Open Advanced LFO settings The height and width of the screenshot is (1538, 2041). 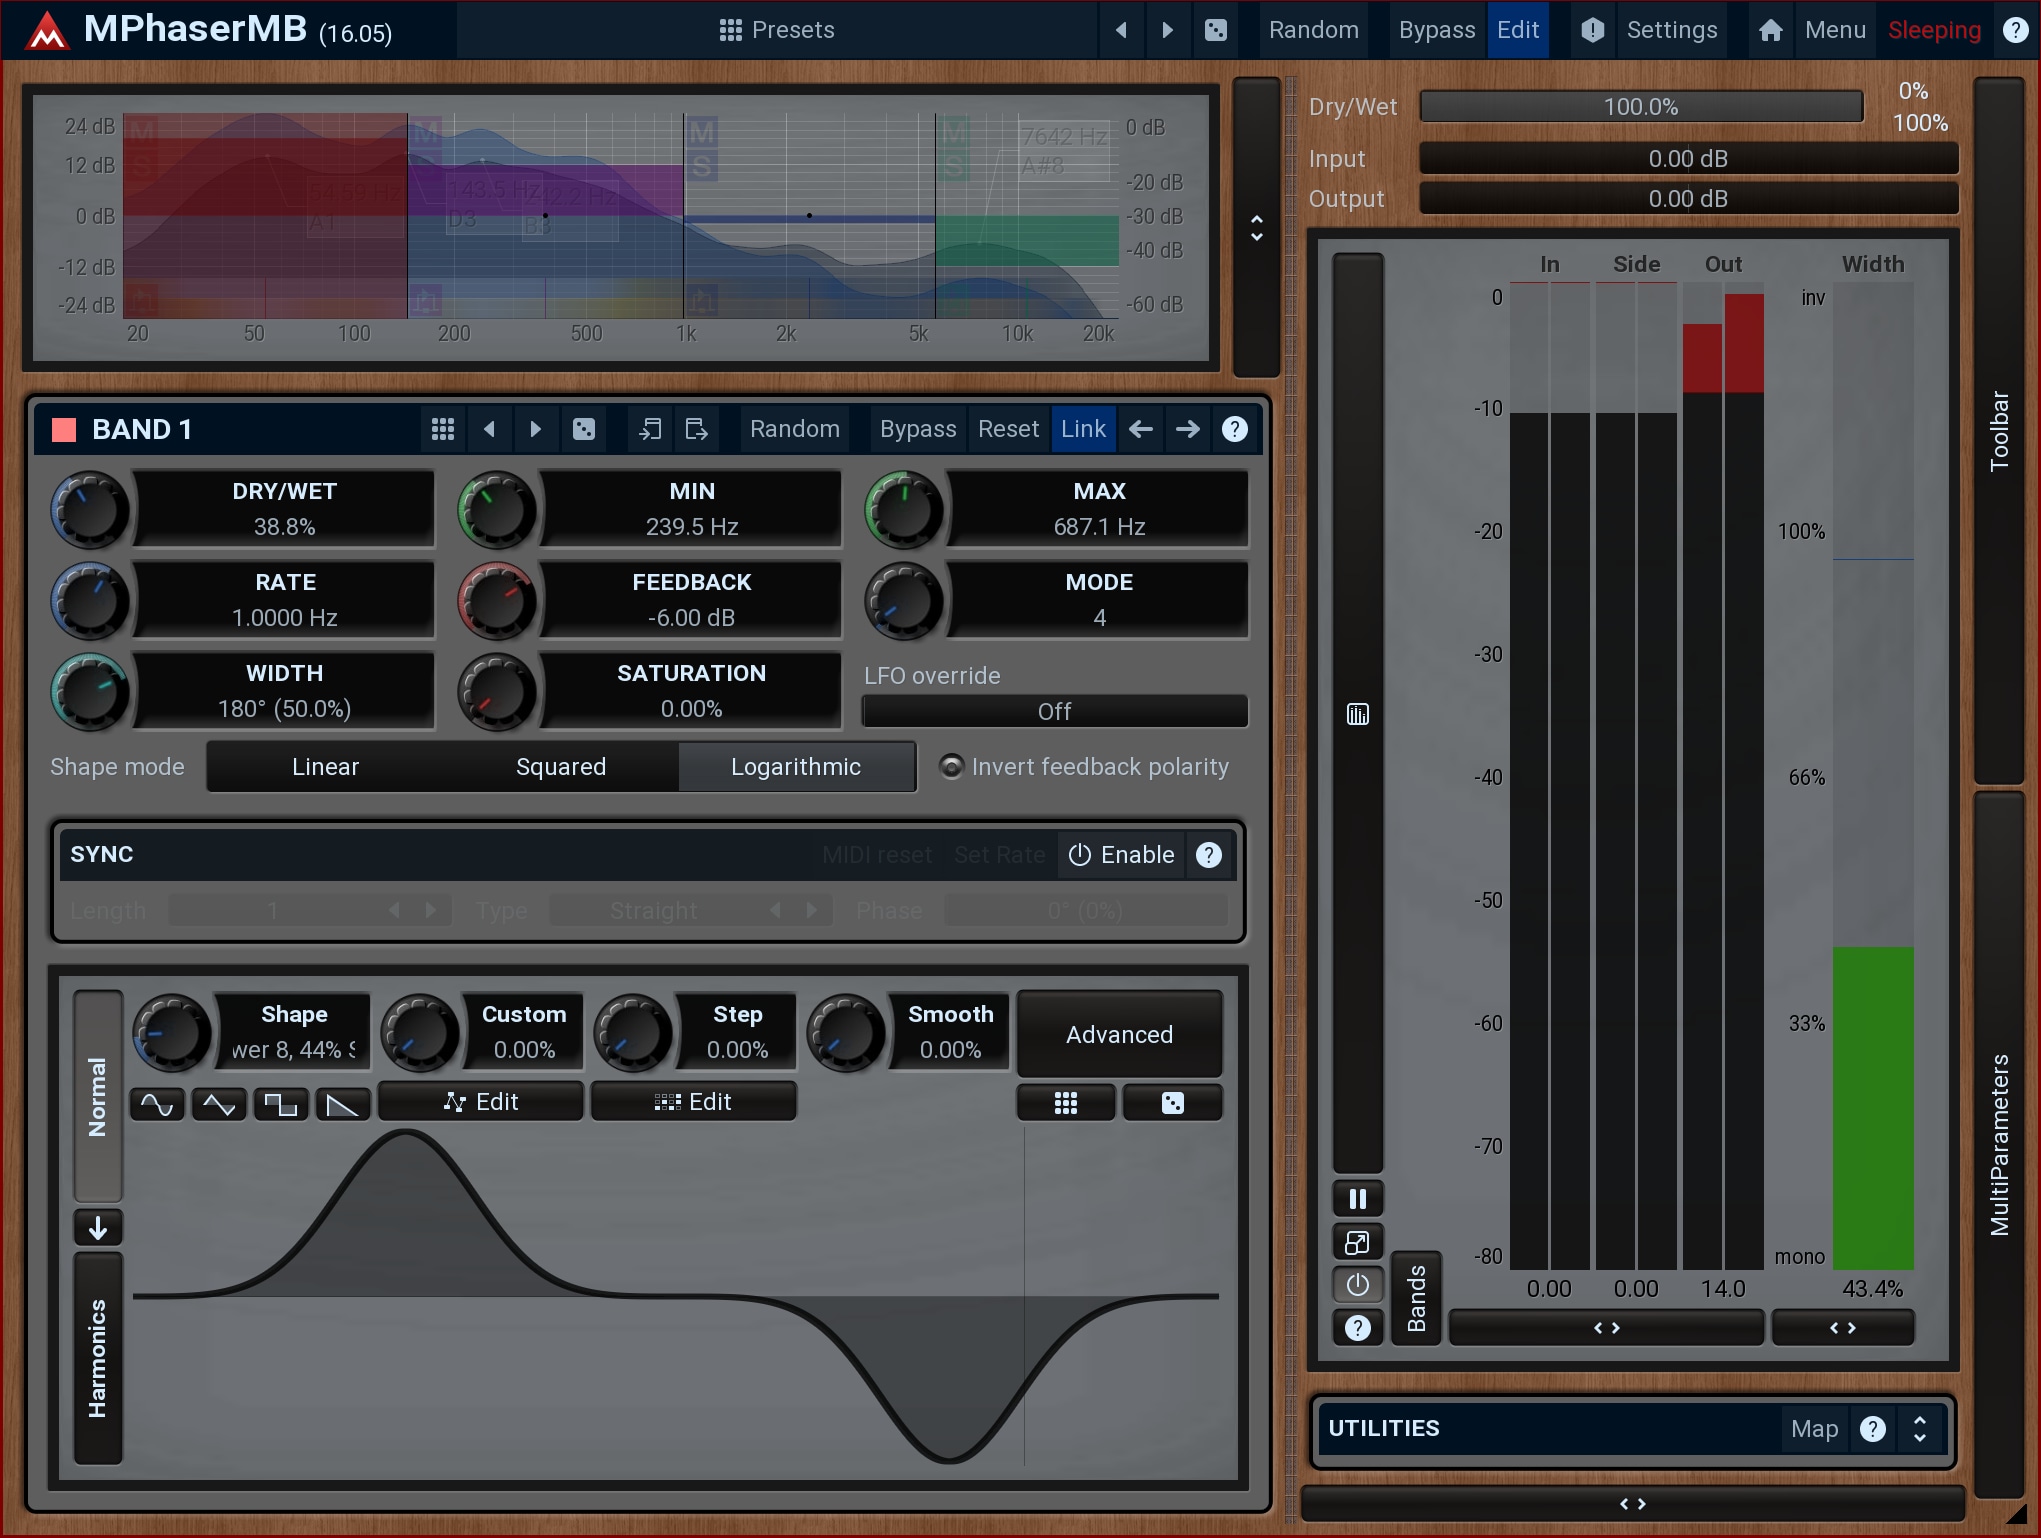tap(1119, 1035)
